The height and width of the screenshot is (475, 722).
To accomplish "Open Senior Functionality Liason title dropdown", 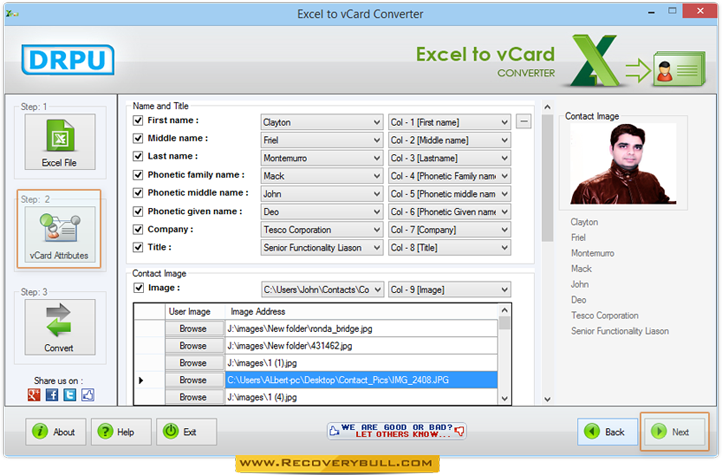I will tap(322, 248).
